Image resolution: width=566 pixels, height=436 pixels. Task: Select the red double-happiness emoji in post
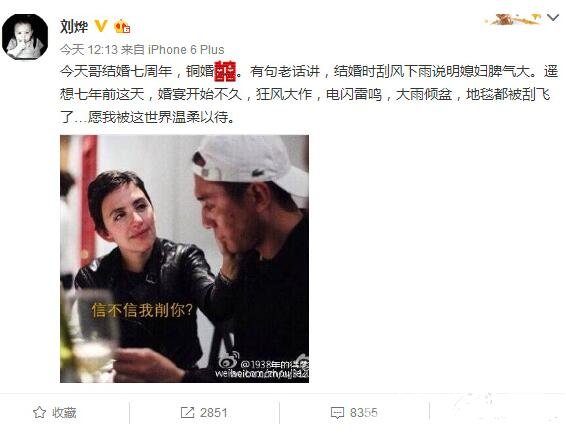[x=226, y=71]
